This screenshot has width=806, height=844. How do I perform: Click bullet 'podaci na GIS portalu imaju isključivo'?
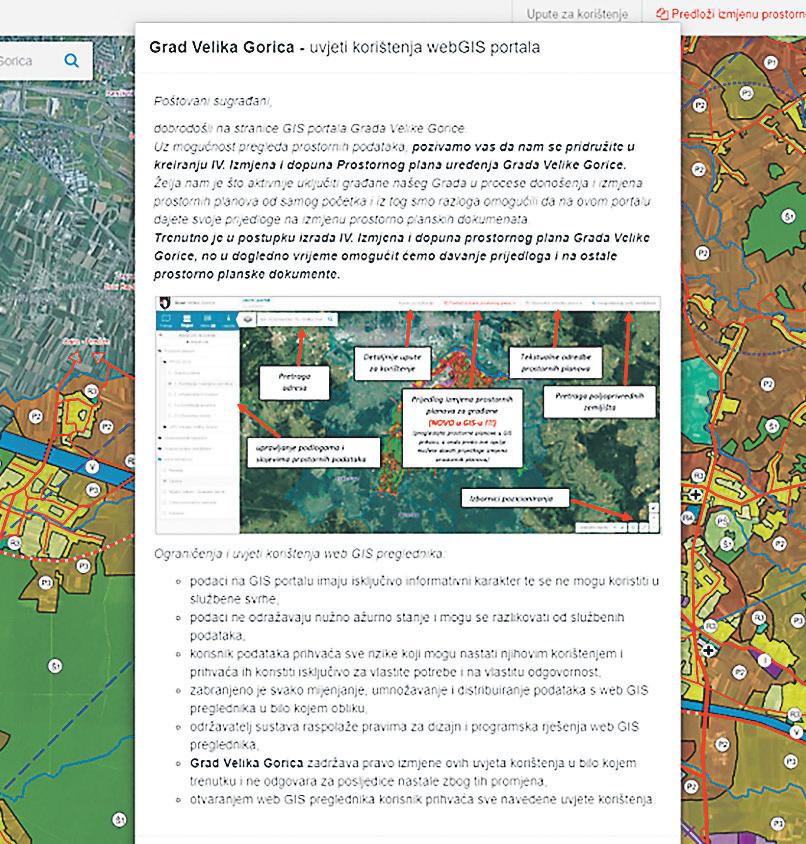coord(424,590)
